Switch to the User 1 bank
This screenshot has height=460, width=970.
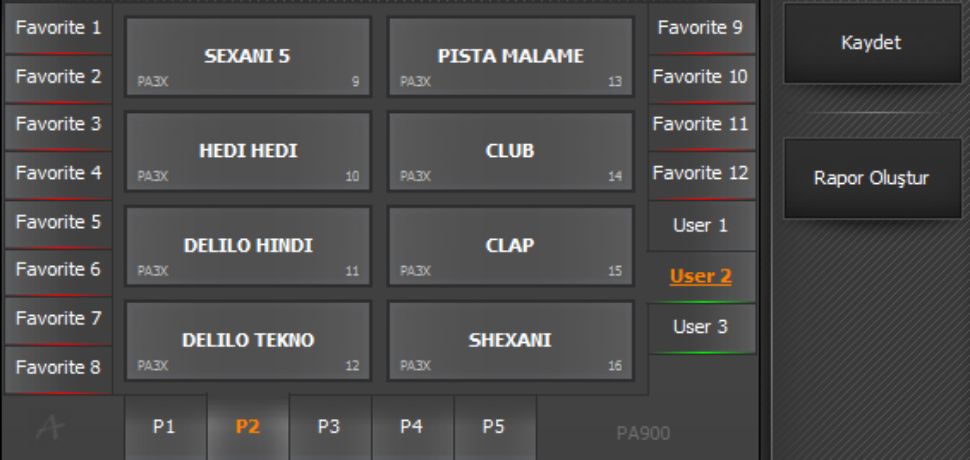click(x=701, y=225)
